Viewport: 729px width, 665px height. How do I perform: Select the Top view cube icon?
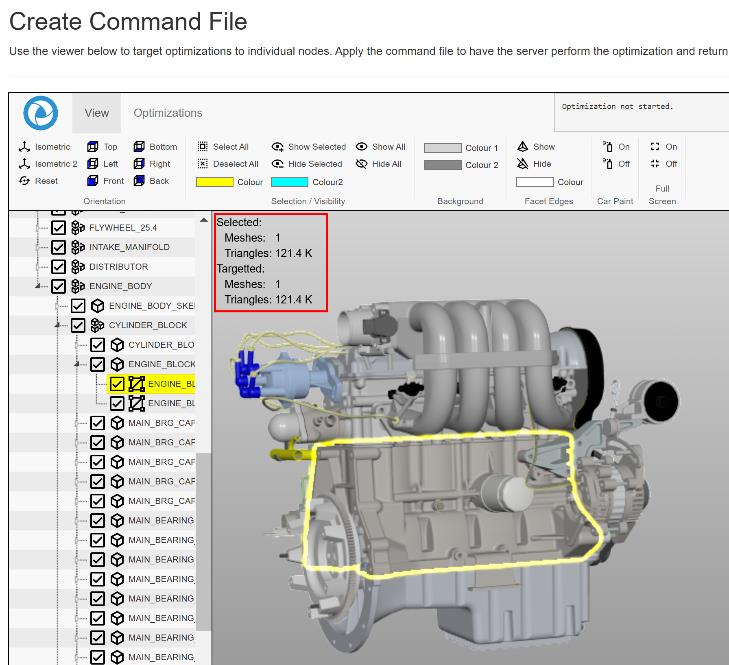coord(93,147)
